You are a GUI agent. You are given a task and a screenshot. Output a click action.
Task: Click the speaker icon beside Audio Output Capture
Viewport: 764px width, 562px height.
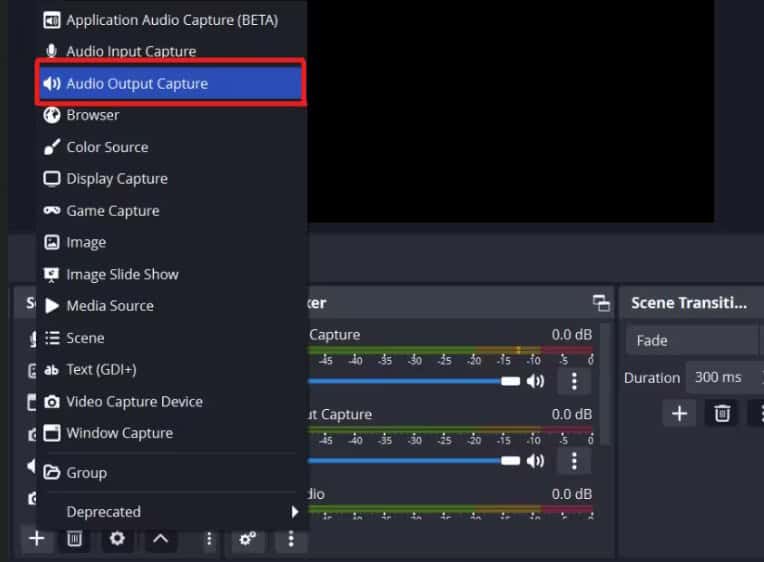coord(52,83)
